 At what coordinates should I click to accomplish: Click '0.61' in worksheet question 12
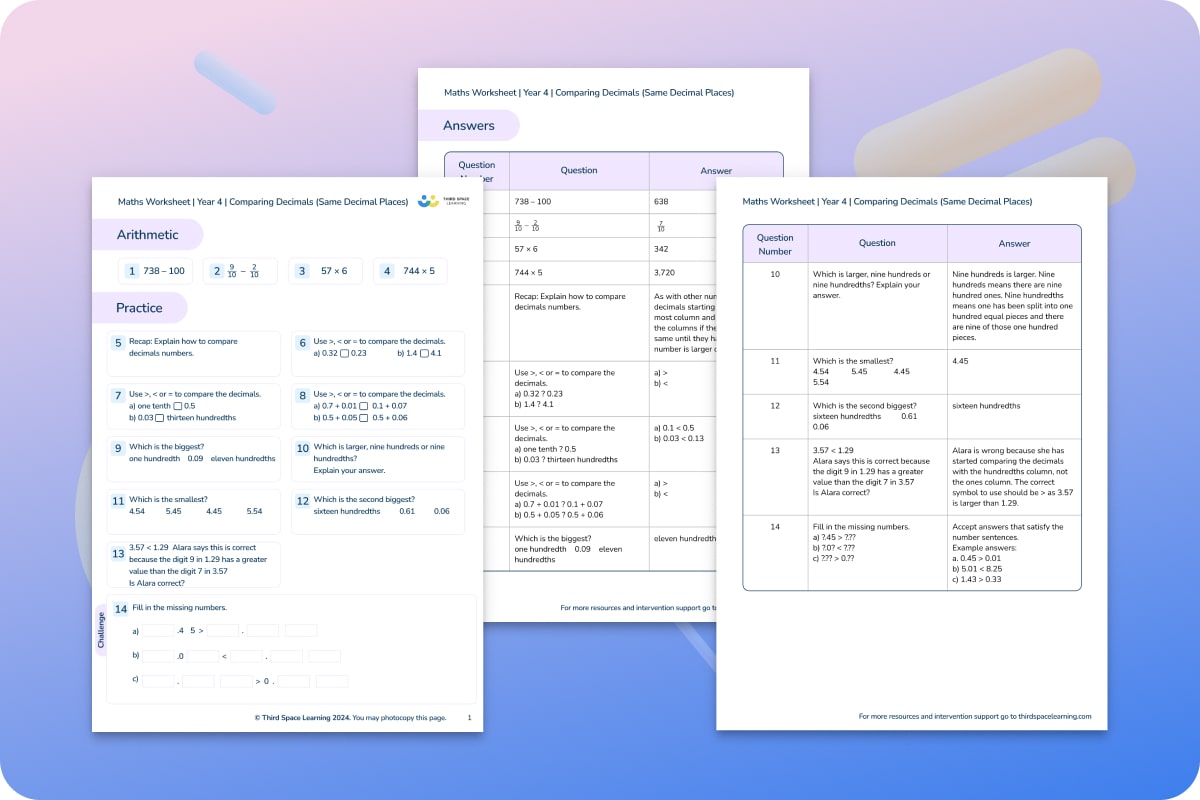(407, 511)
